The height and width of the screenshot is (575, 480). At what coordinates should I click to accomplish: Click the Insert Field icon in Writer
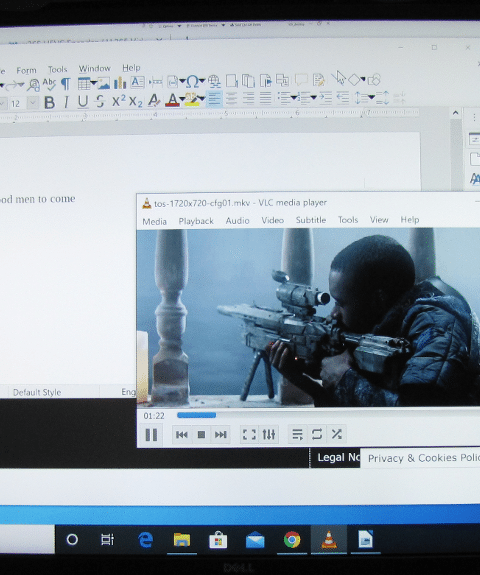(x=172, y=82)
